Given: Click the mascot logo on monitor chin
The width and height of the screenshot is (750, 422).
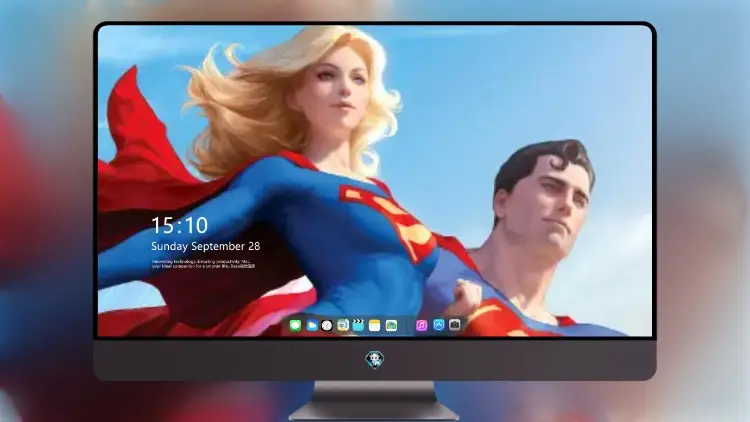Looking at the screenshot, I should (375, 359).
